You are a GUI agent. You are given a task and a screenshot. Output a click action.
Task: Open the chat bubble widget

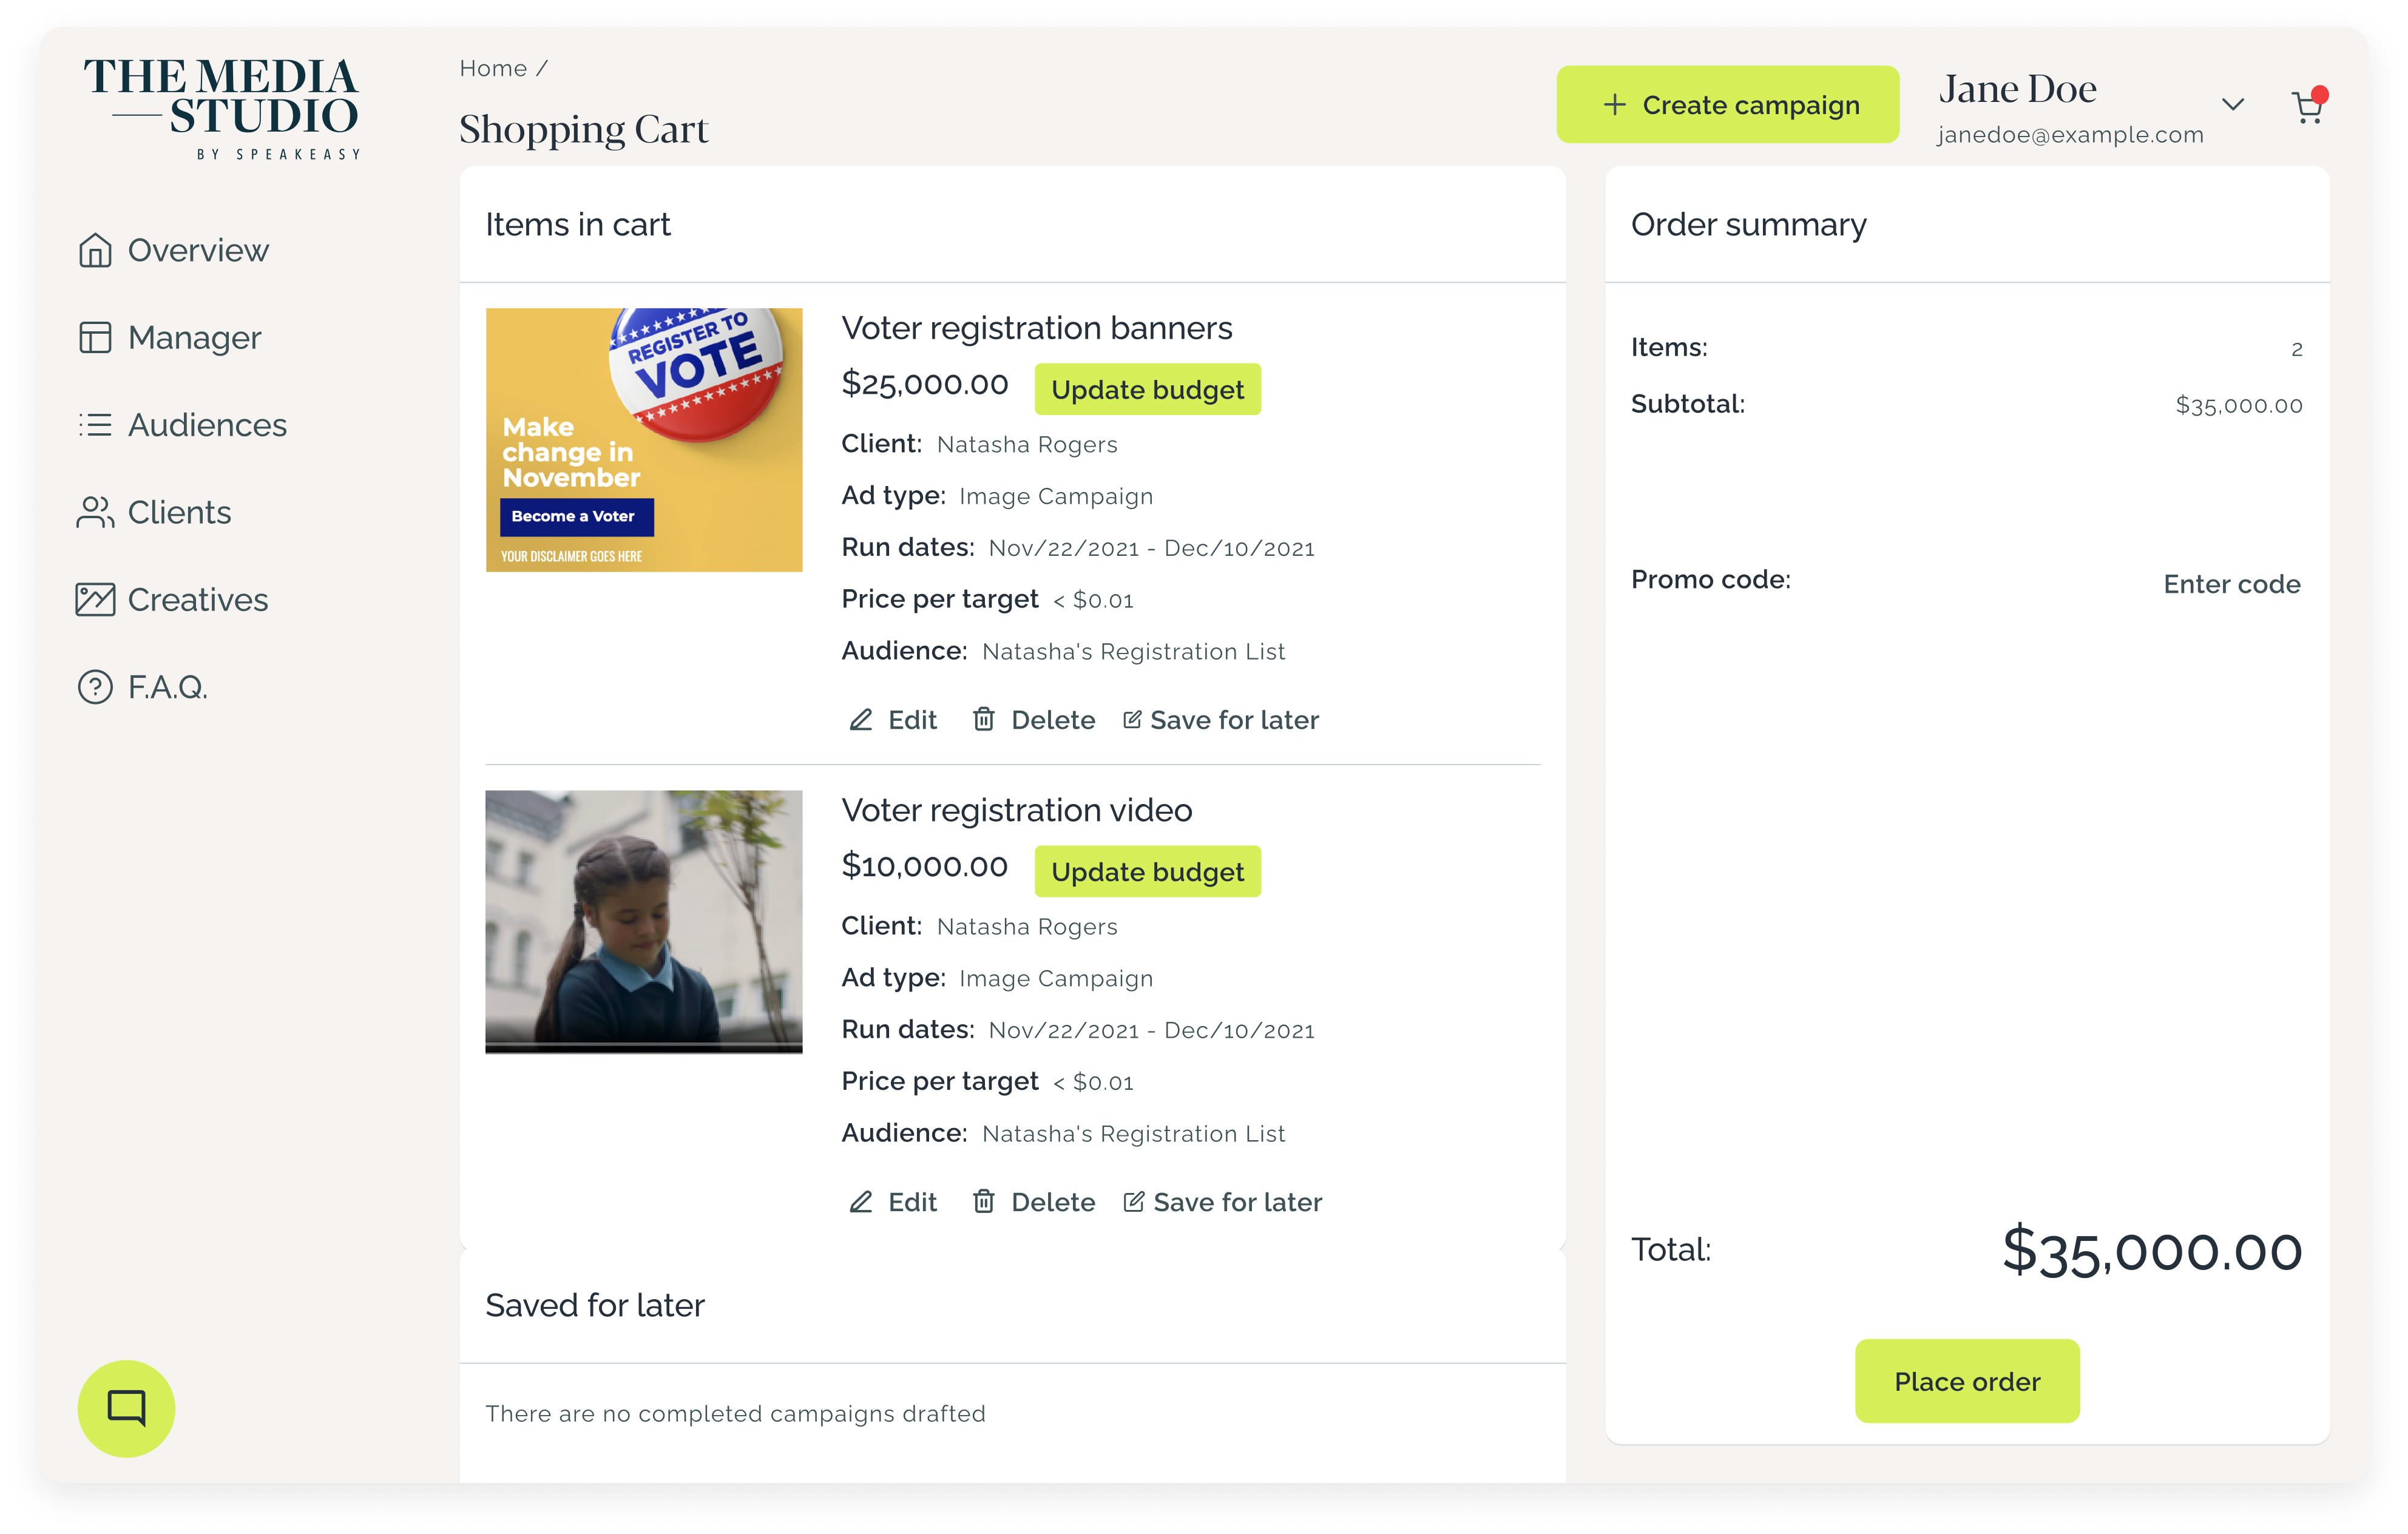click(126, 1407)
